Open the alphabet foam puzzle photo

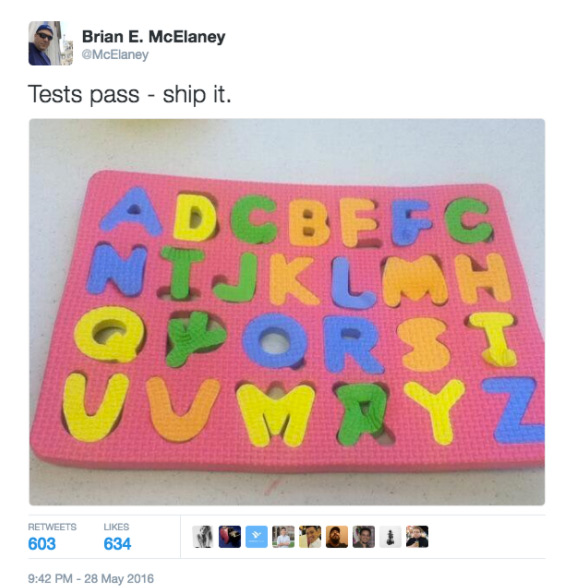[x=287, y=312]
